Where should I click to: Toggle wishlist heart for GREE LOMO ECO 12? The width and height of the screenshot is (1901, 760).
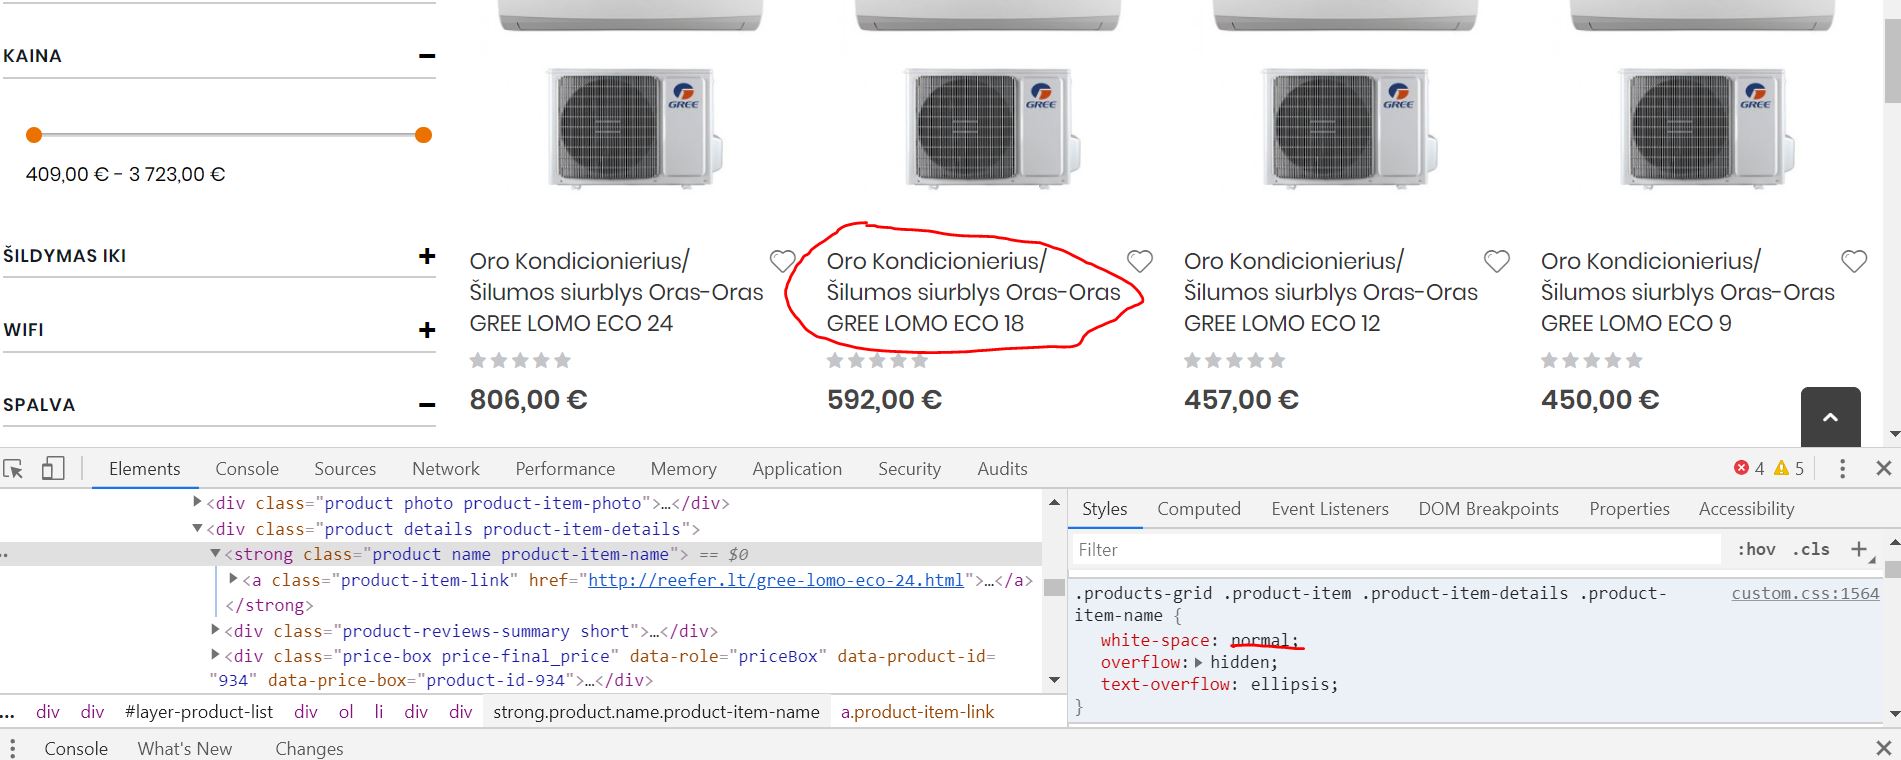(x=1496, y=261)
